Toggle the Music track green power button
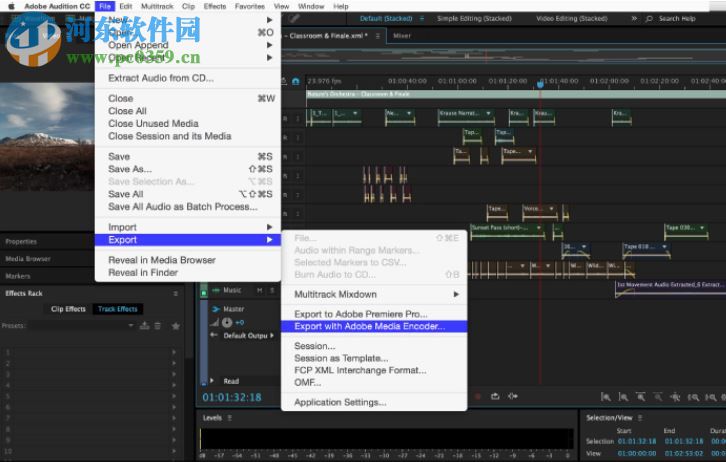The image size is (726, 462). 204,291
